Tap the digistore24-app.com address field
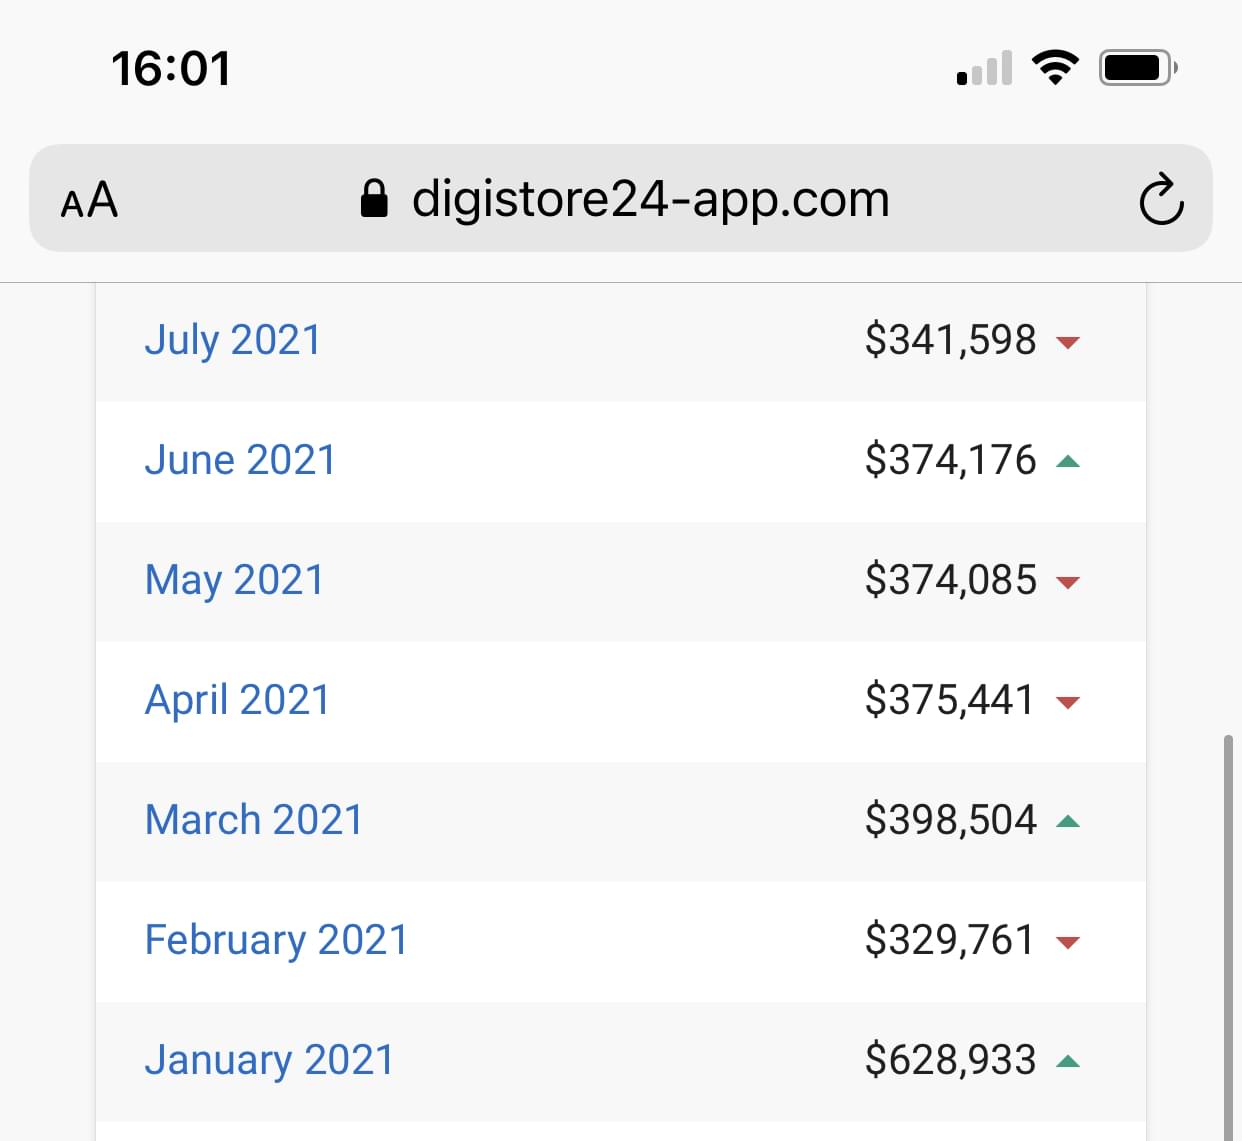 [621, 198]
